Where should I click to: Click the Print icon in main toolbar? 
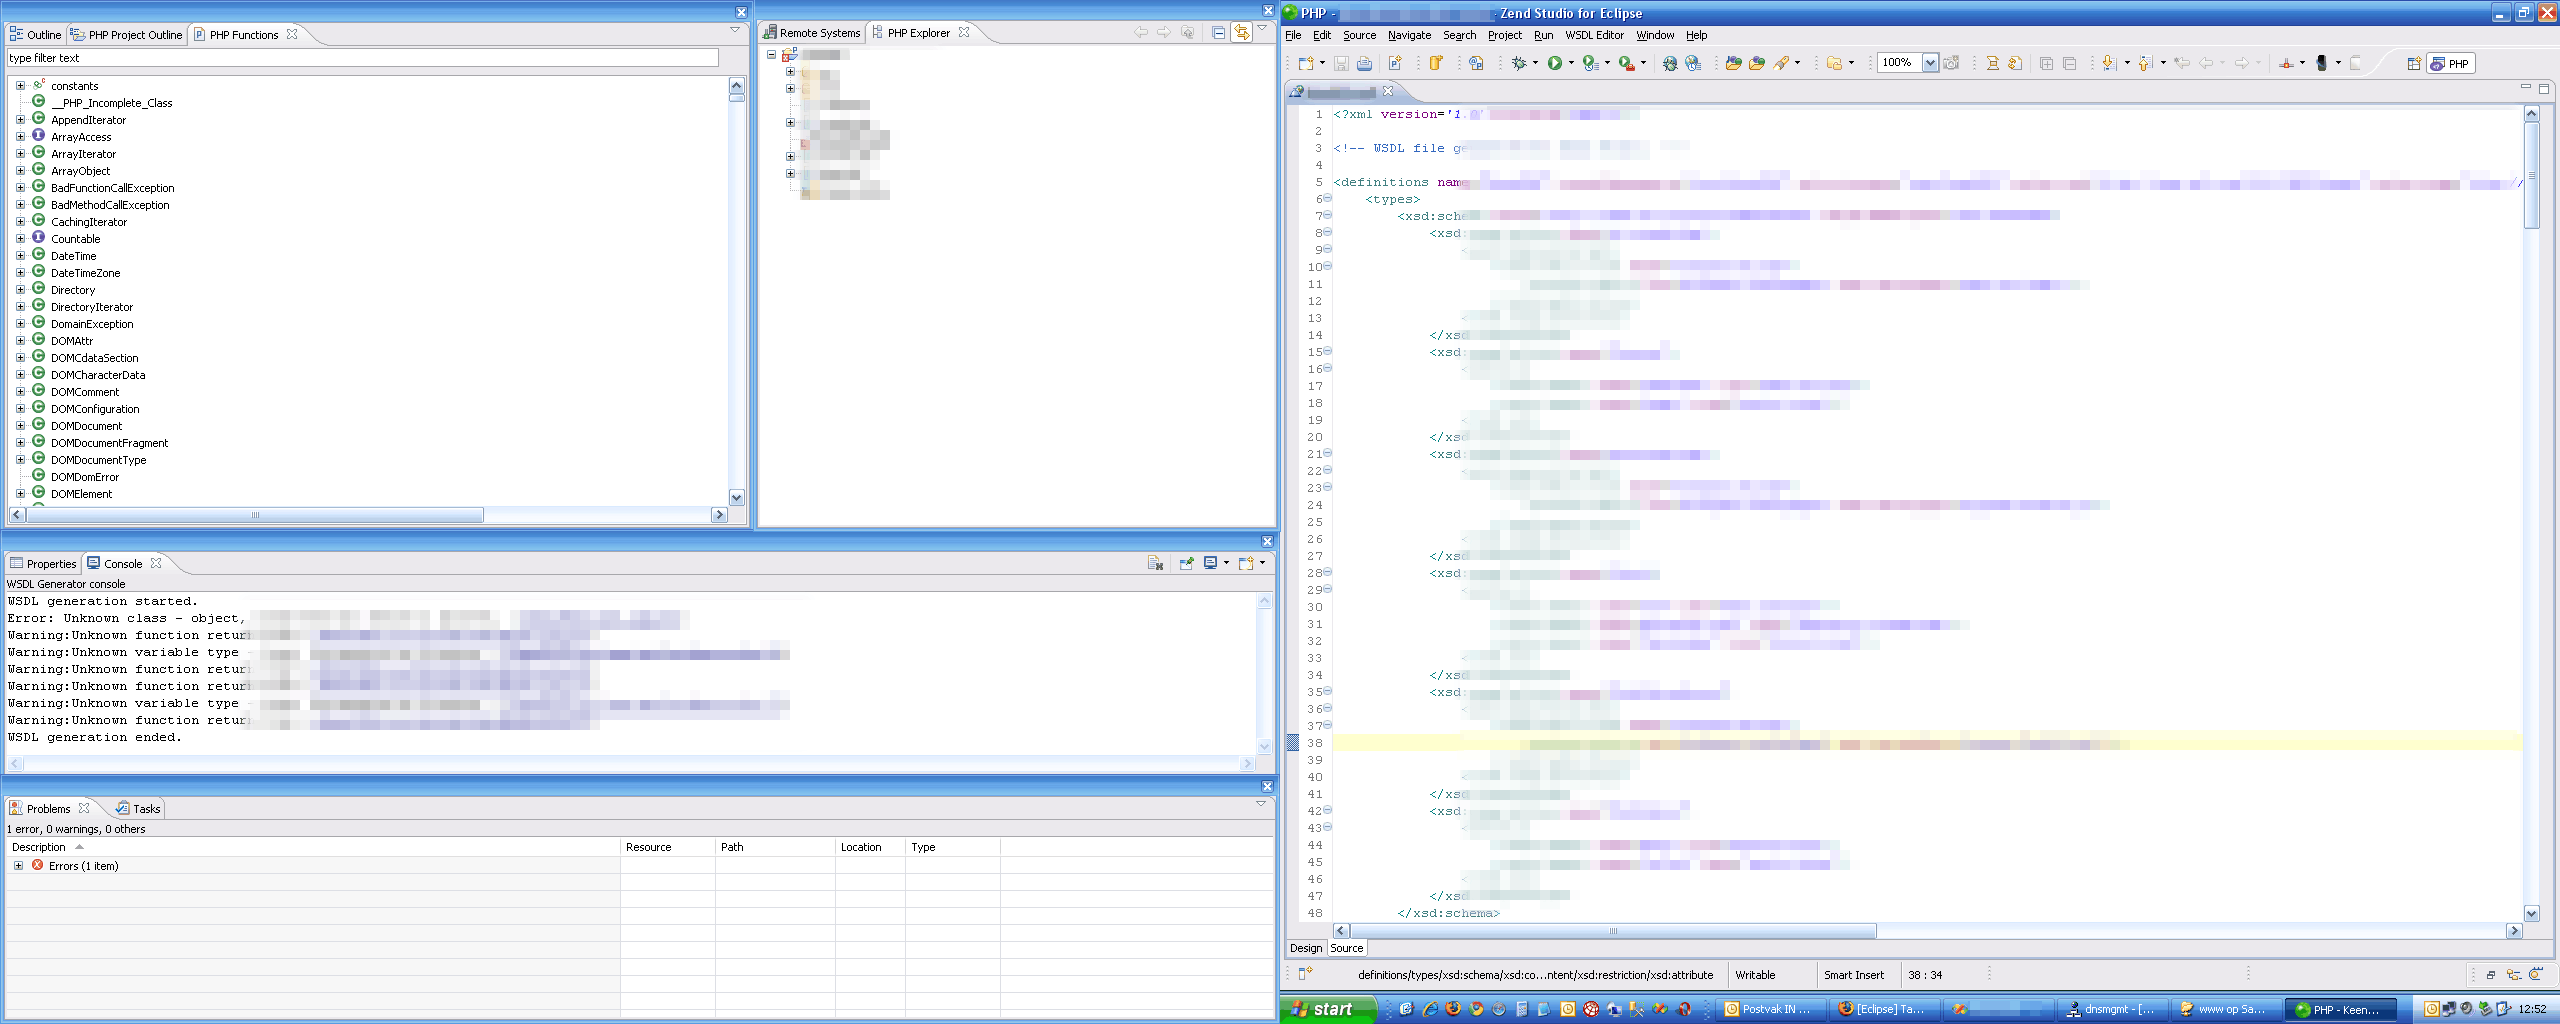pos(1364,63)
